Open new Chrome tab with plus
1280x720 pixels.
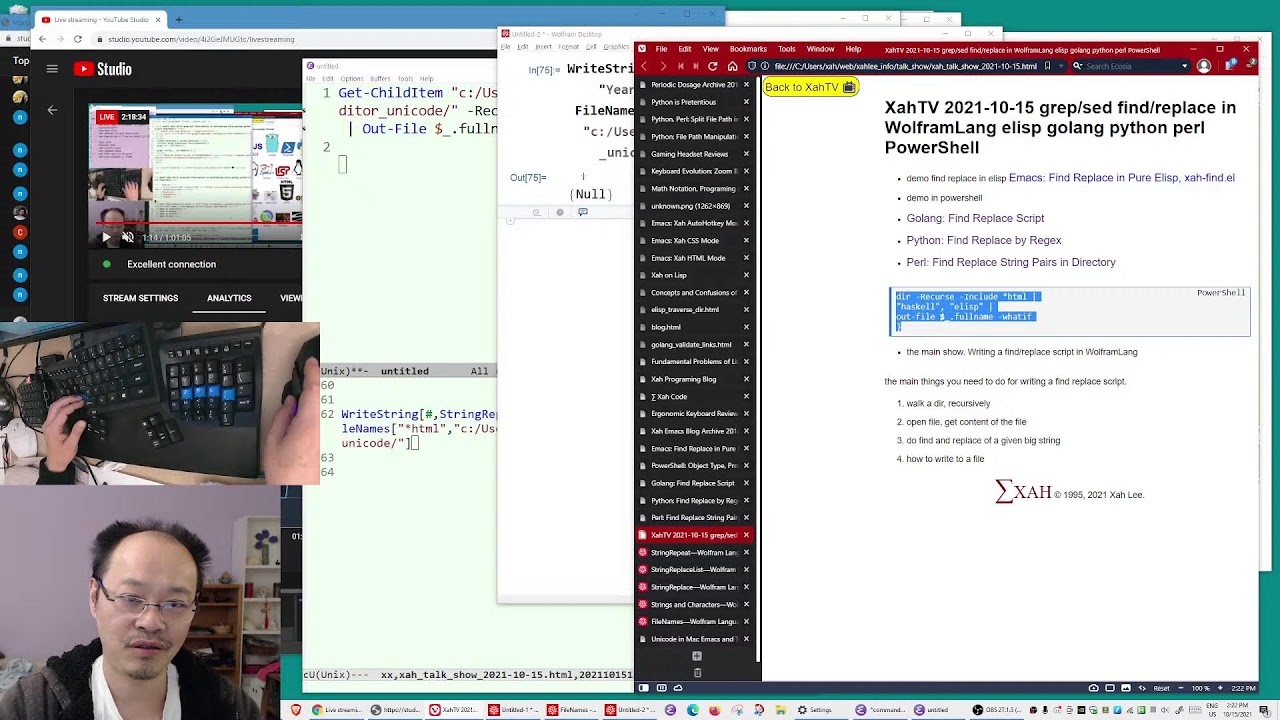[x=179, y=19]
